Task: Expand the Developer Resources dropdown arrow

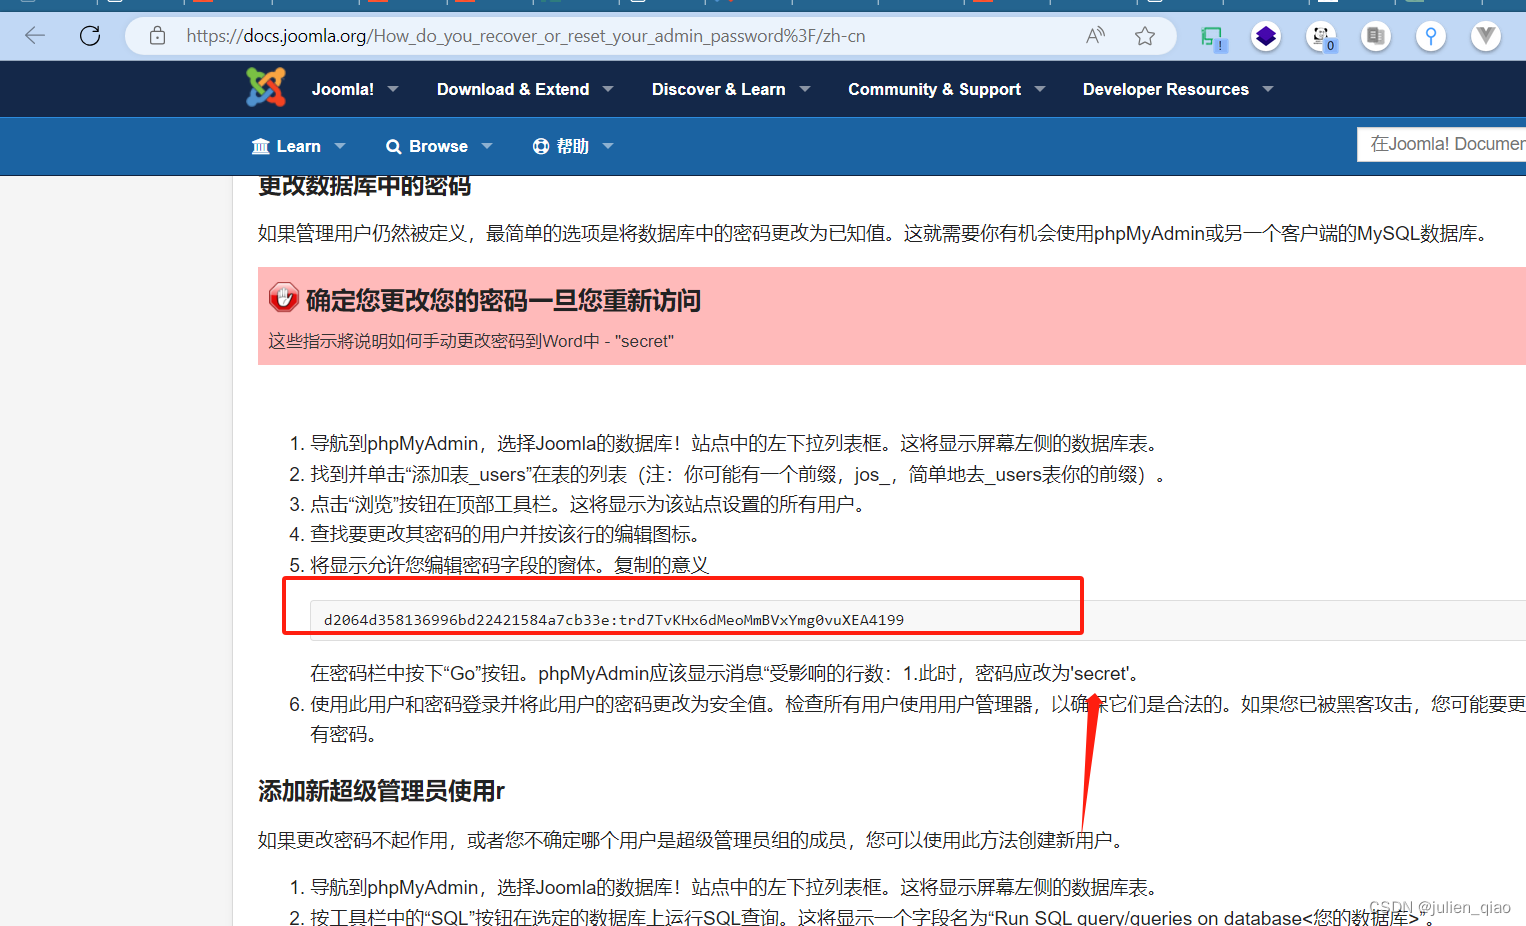Action: pyautogui.click(x=1268, y=89)
